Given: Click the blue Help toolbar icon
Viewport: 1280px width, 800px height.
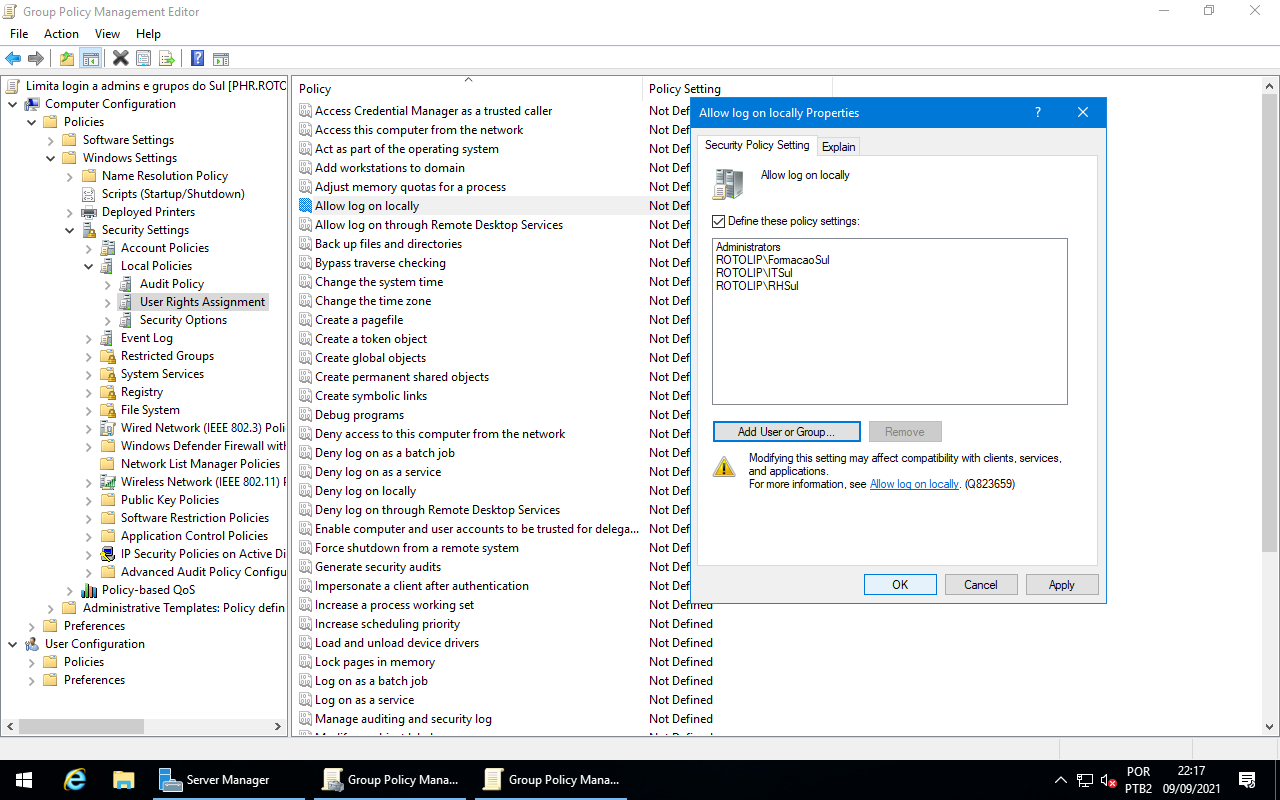Looking at the screenshot, I should (197, 59).
